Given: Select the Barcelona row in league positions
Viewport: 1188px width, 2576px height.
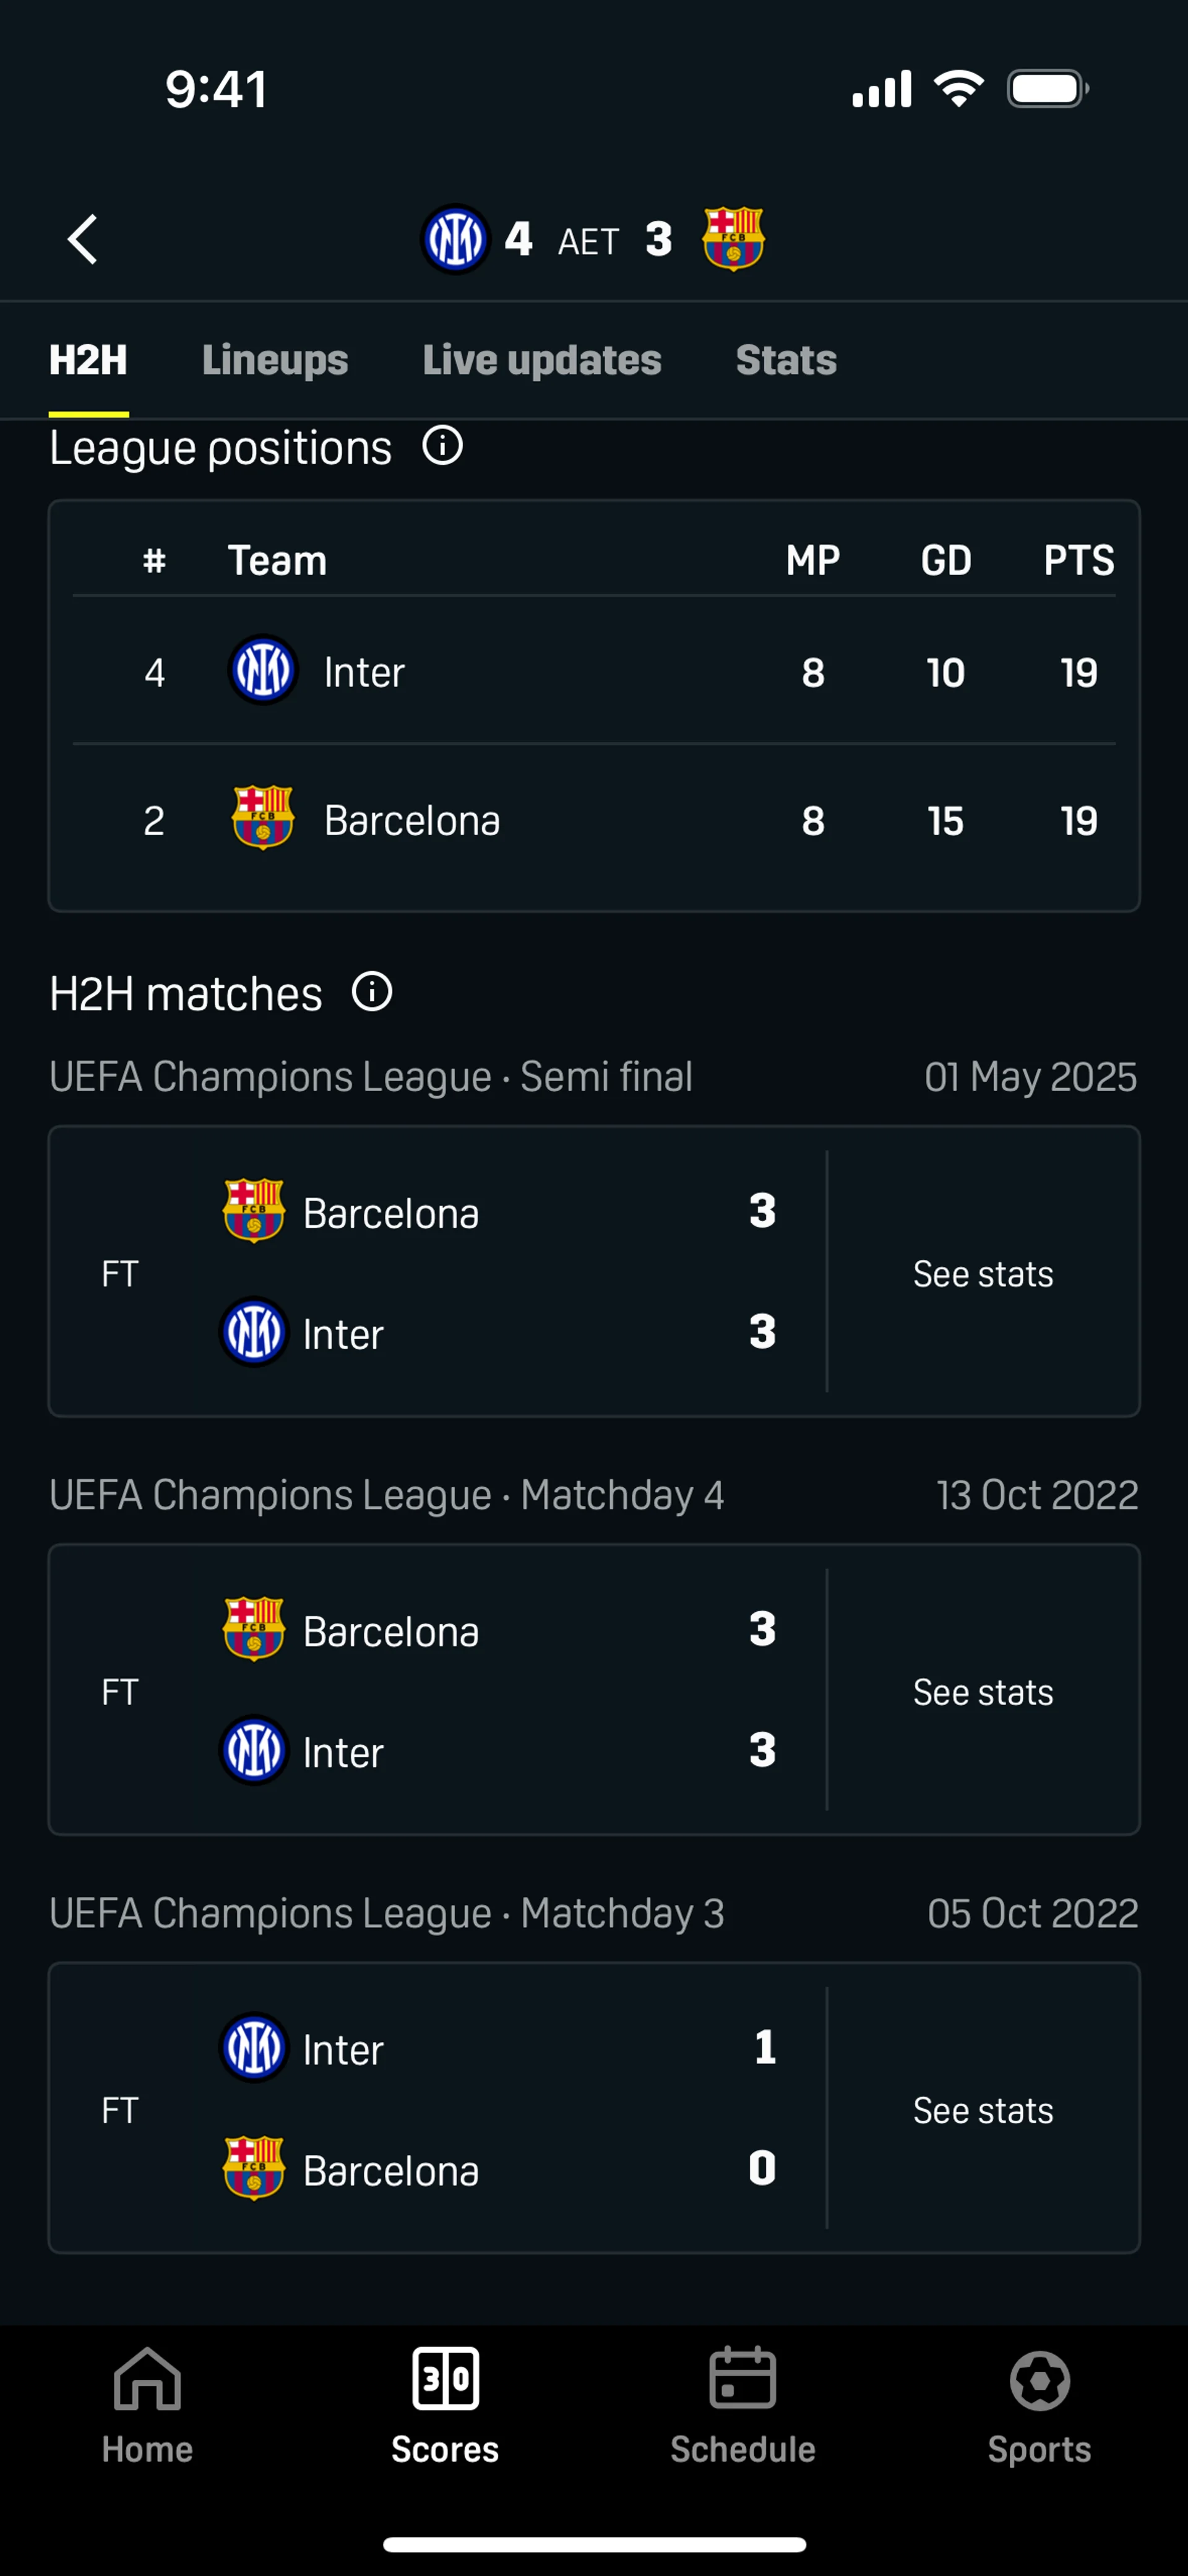Looking at the screenshot, I should [x=594, y=821].
